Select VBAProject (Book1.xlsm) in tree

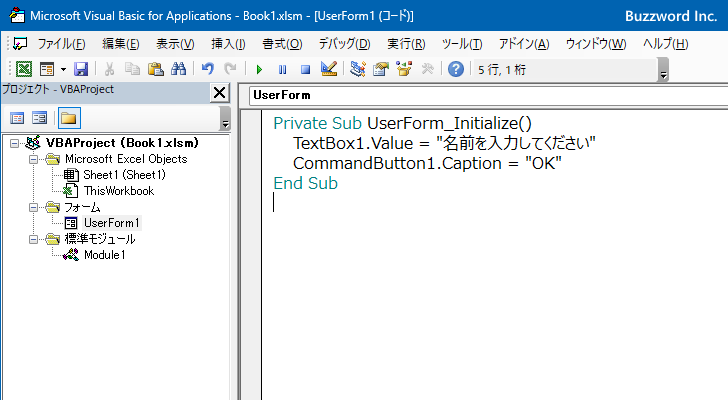122,143
